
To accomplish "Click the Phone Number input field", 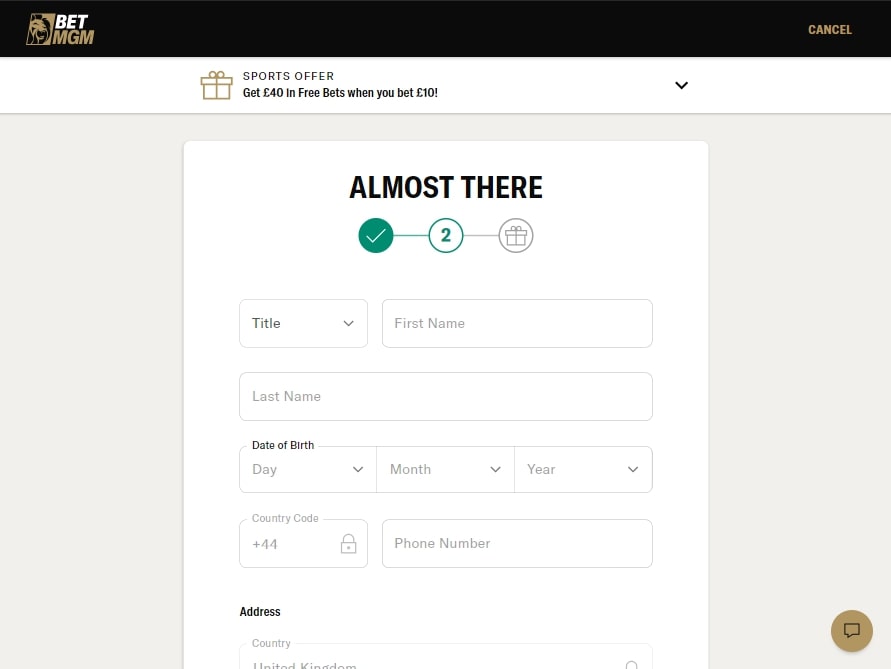I will [x=517, y=543].
